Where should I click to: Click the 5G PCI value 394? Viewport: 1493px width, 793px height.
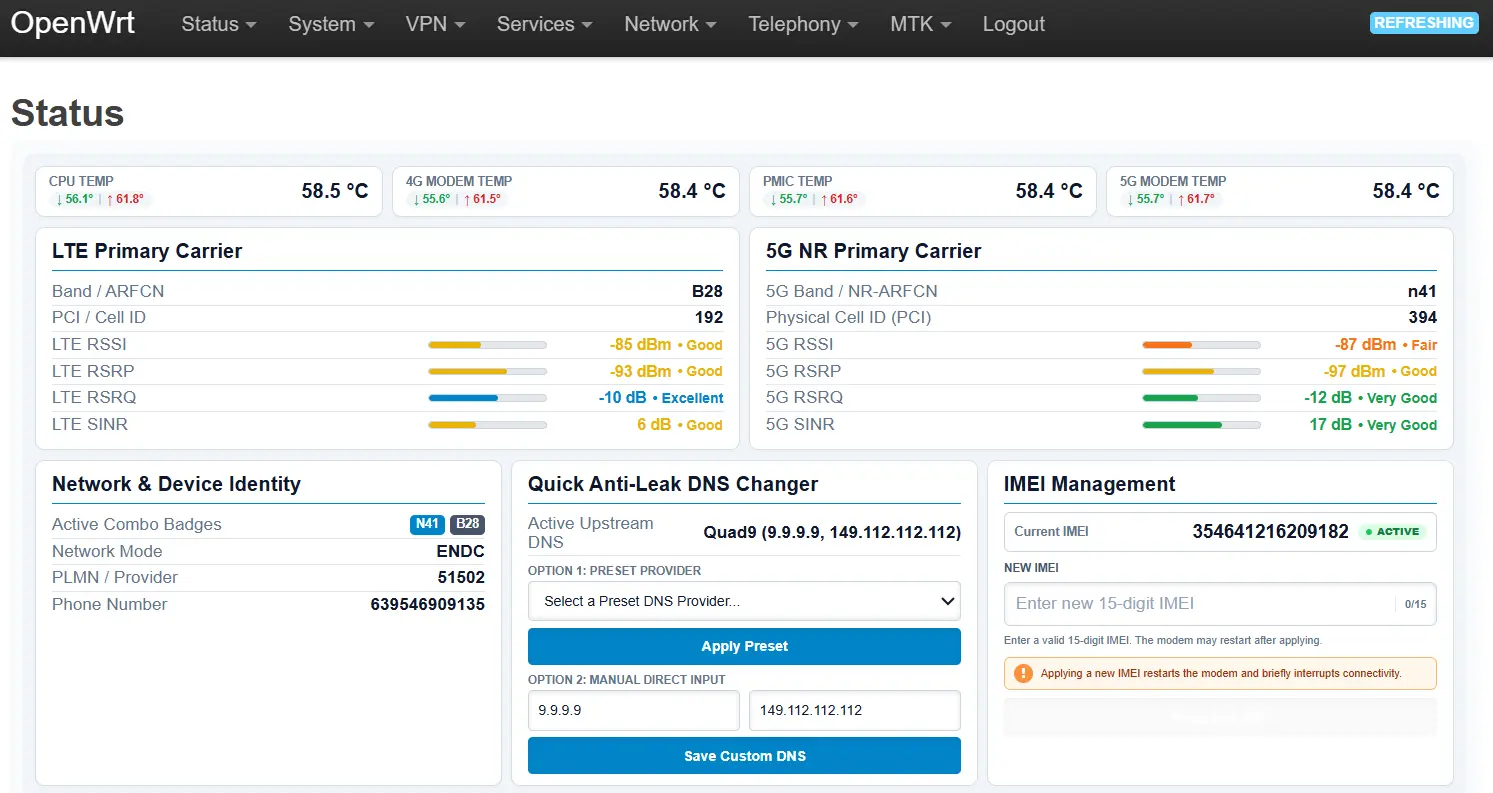1422,317
